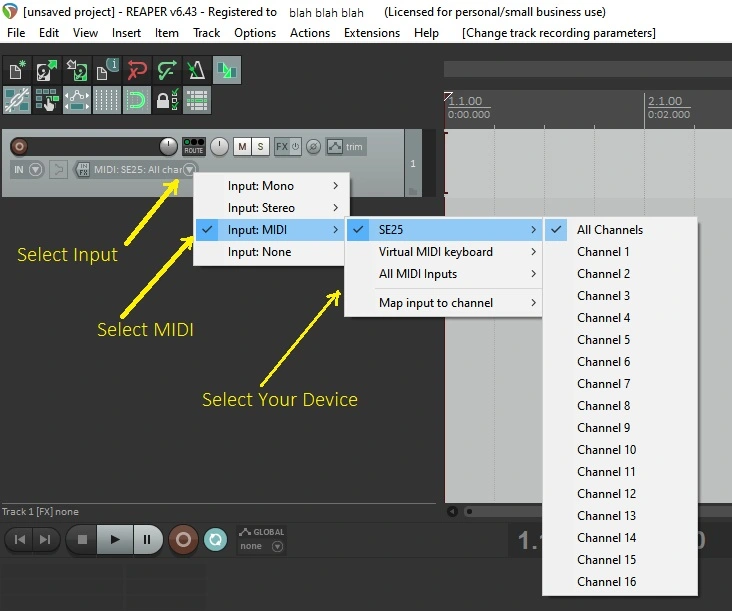Viewport: 732px width, 611px height.
Task: Expand Map input to channel submenu
Action: [443, 303]
